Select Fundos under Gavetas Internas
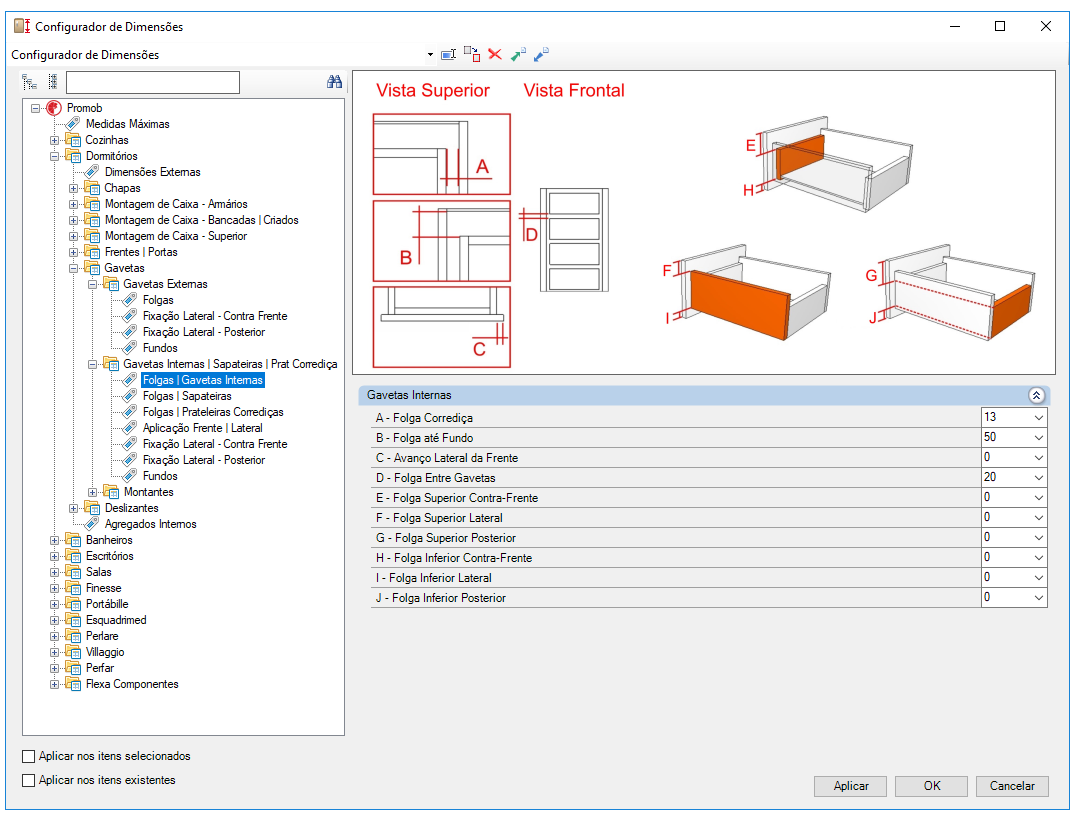 [x=160, y=476]
